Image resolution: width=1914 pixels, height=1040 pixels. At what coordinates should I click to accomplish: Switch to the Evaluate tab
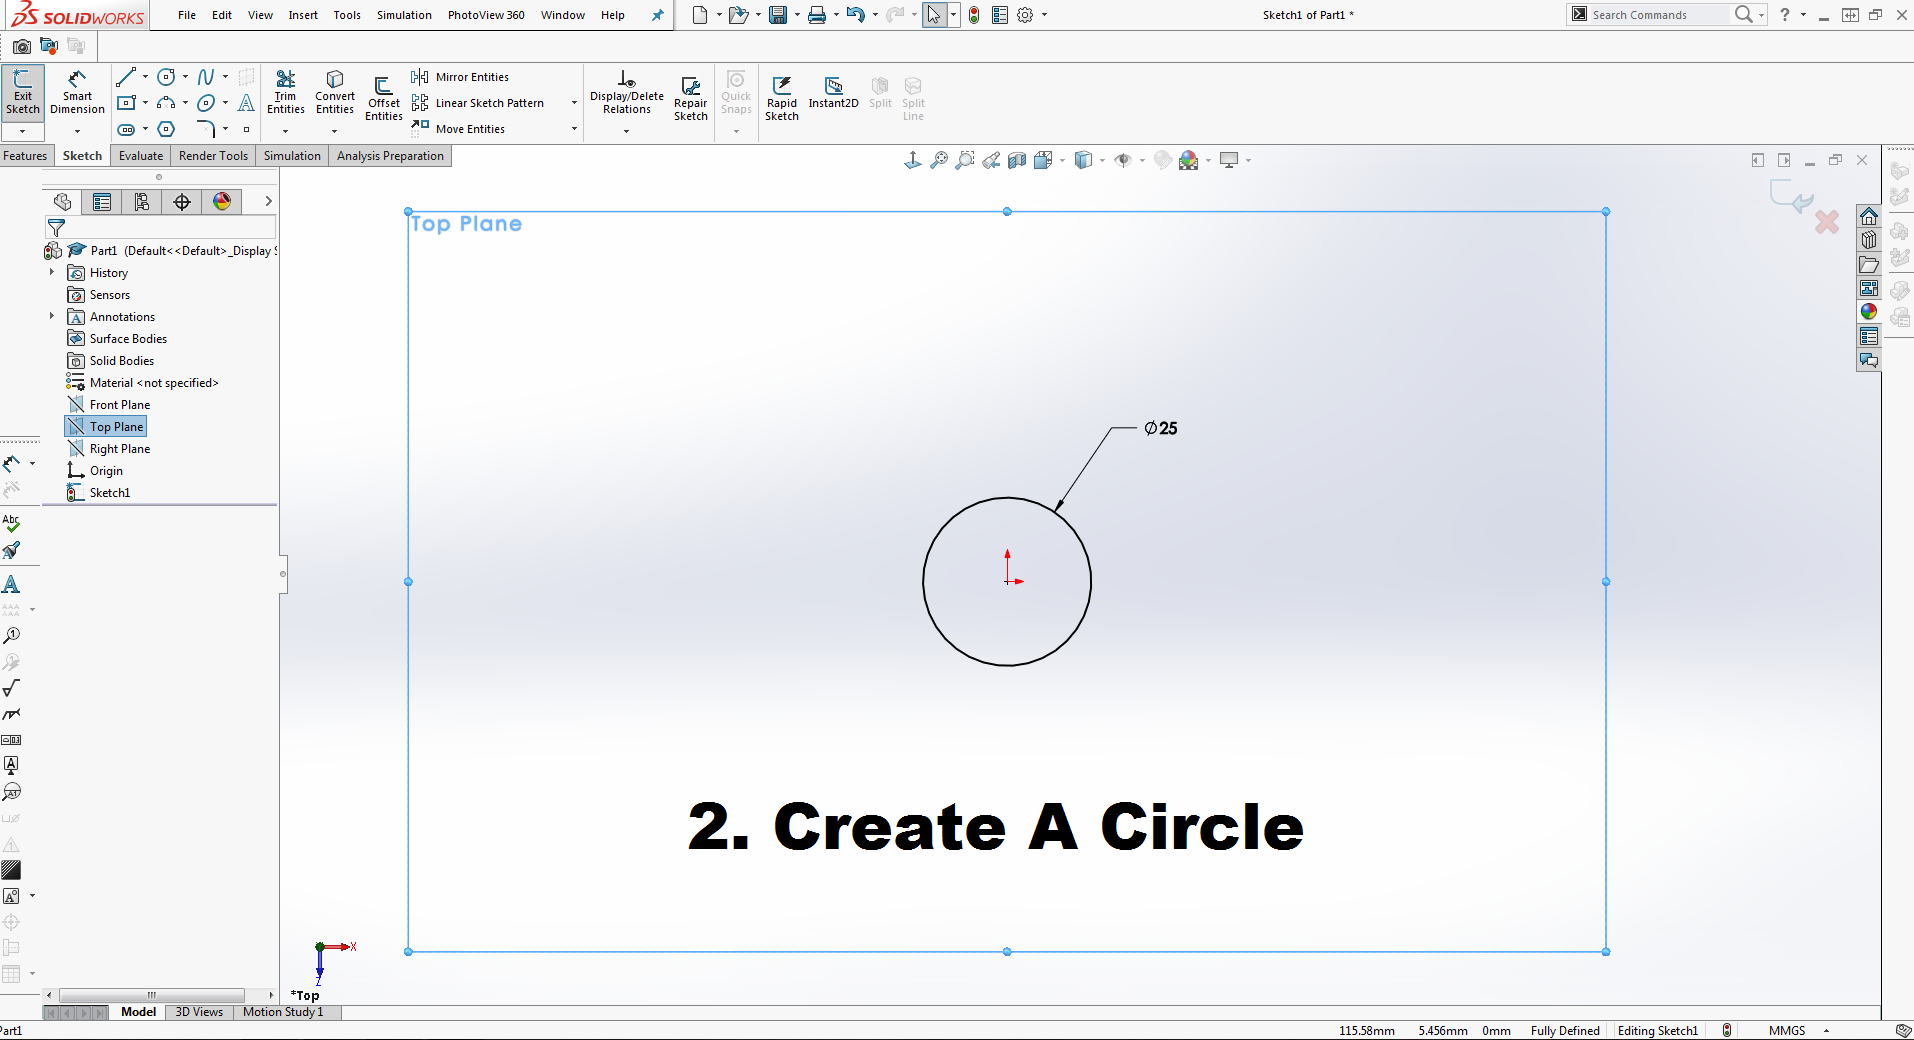pos(140,156)
